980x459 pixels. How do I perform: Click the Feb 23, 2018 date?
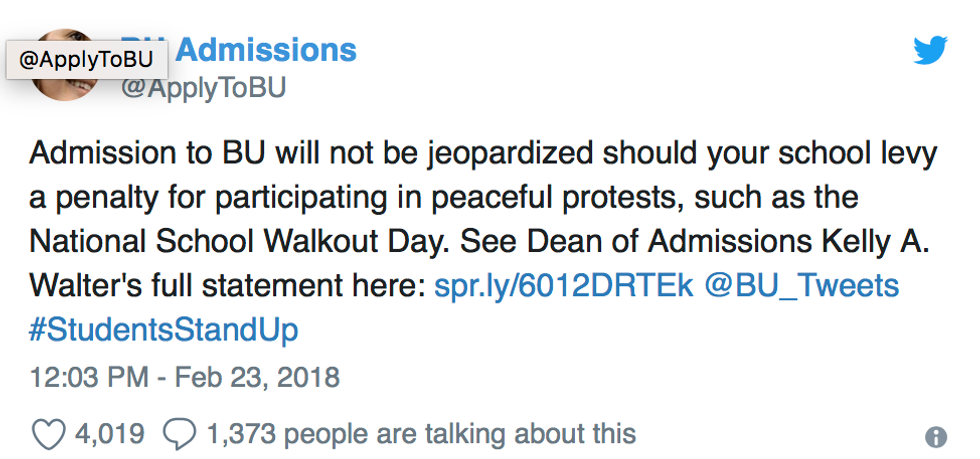coord(262,378)
